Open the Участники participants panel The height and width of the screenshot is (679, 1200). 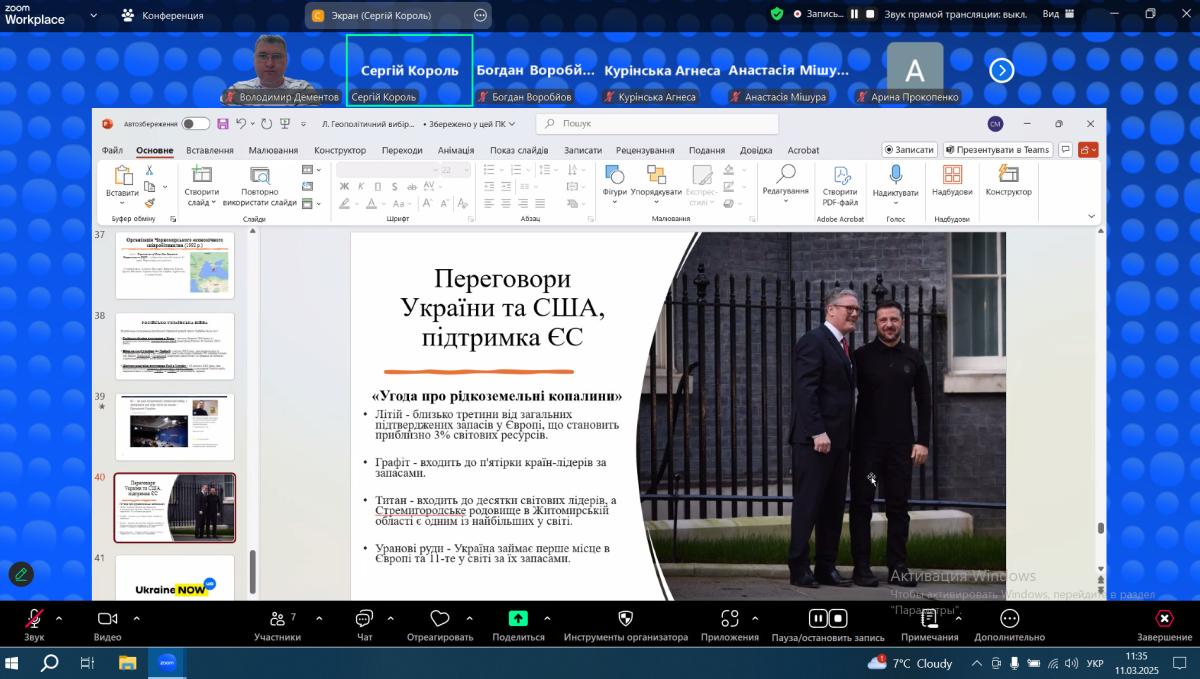pyautogui.click(x=277, y=619)
